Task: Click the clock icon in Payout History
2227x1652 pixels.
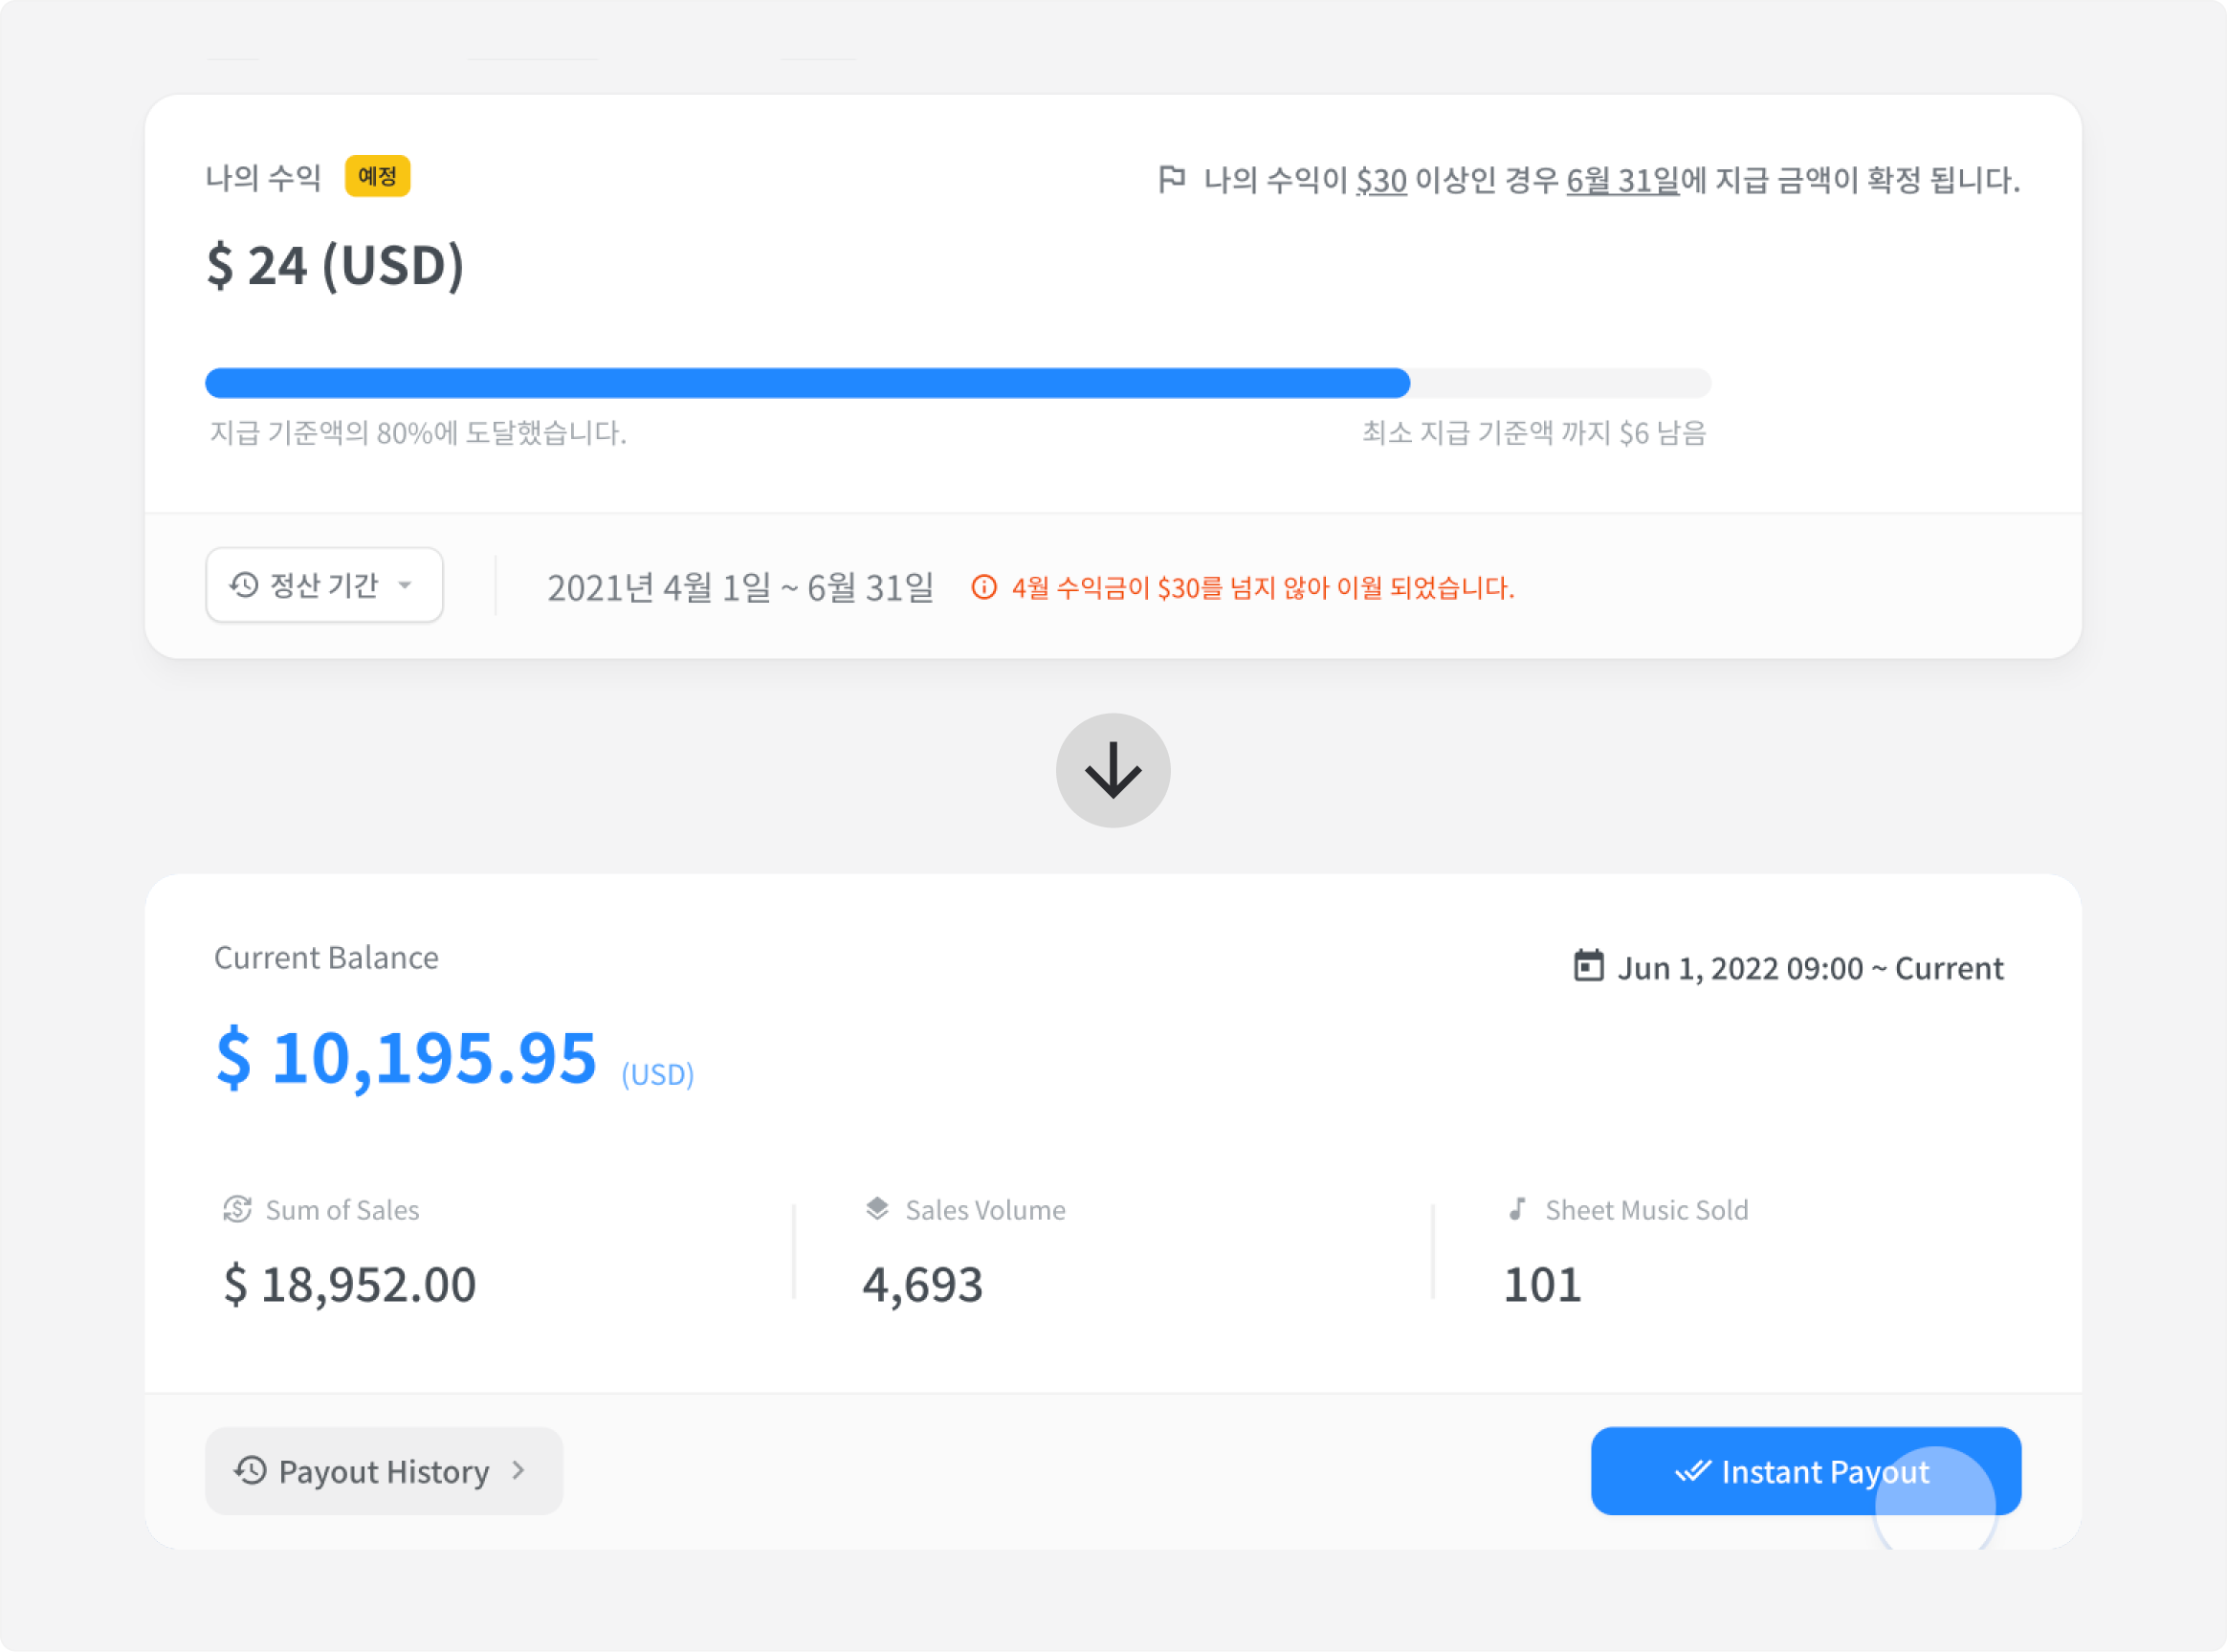Action: (250, 1470)
